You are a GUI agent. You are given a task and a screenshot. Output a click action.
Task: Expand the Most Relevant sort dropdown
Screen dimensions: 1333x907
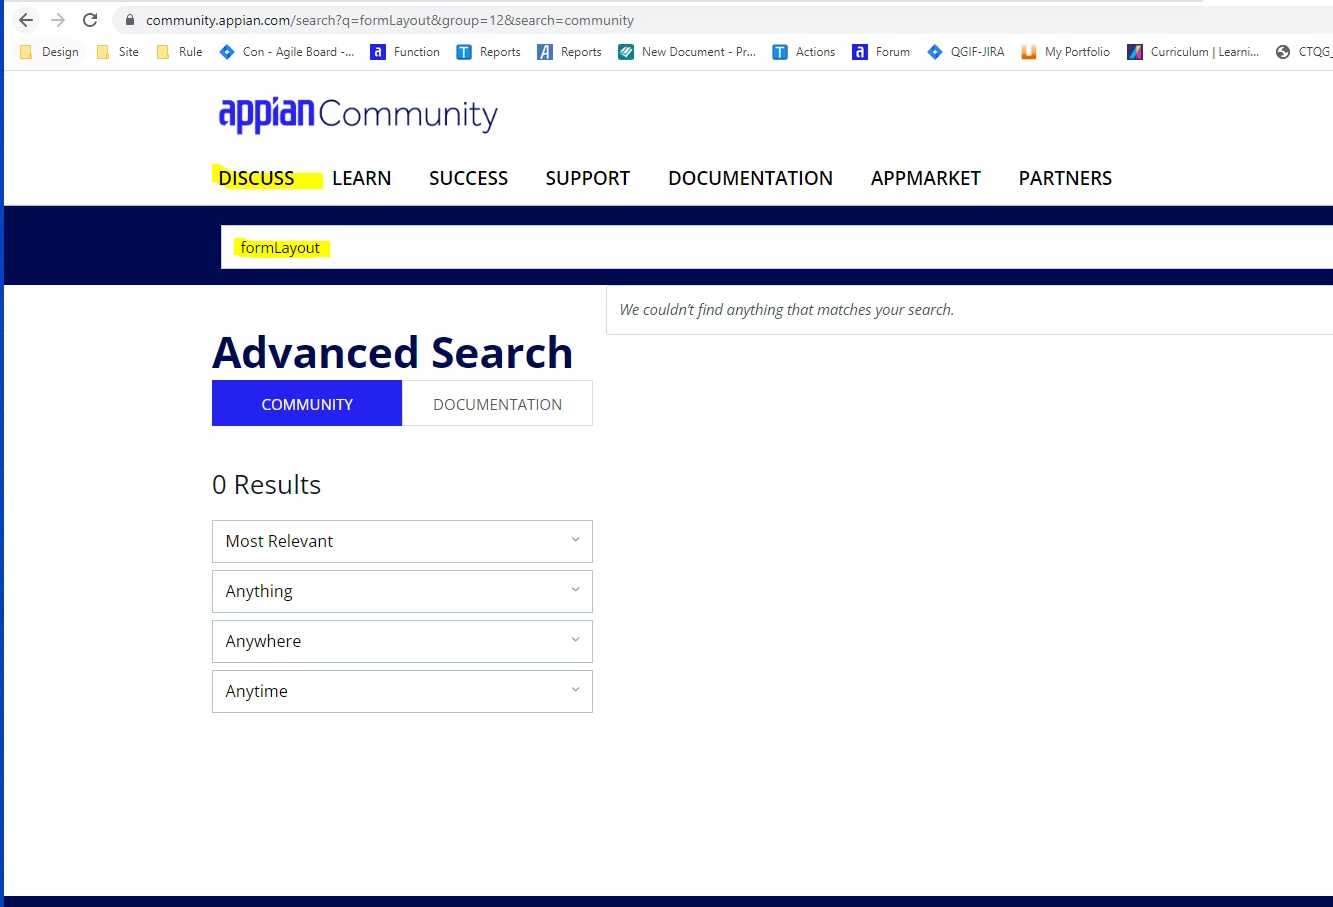[402, 541]
